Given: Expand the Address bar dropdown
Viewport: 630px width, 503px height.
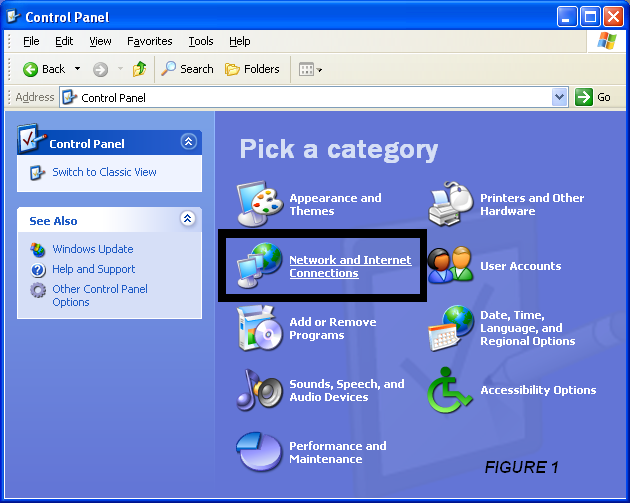Looking at the screenshot, I should click(x=560, y=97).
